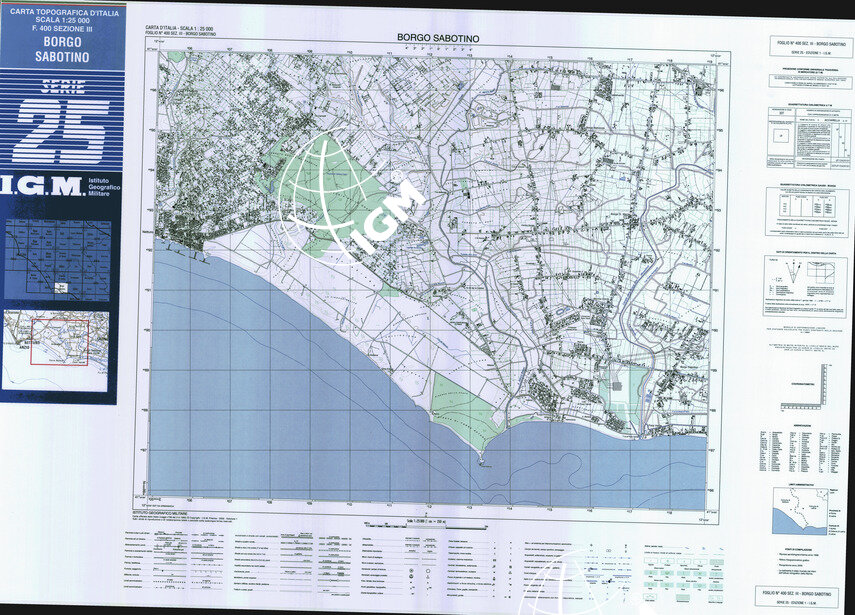Click the white IGM globe watermark logo
The width and height of the screenshot is (855, 615).
pyautogui.click(x=345, y=195)
